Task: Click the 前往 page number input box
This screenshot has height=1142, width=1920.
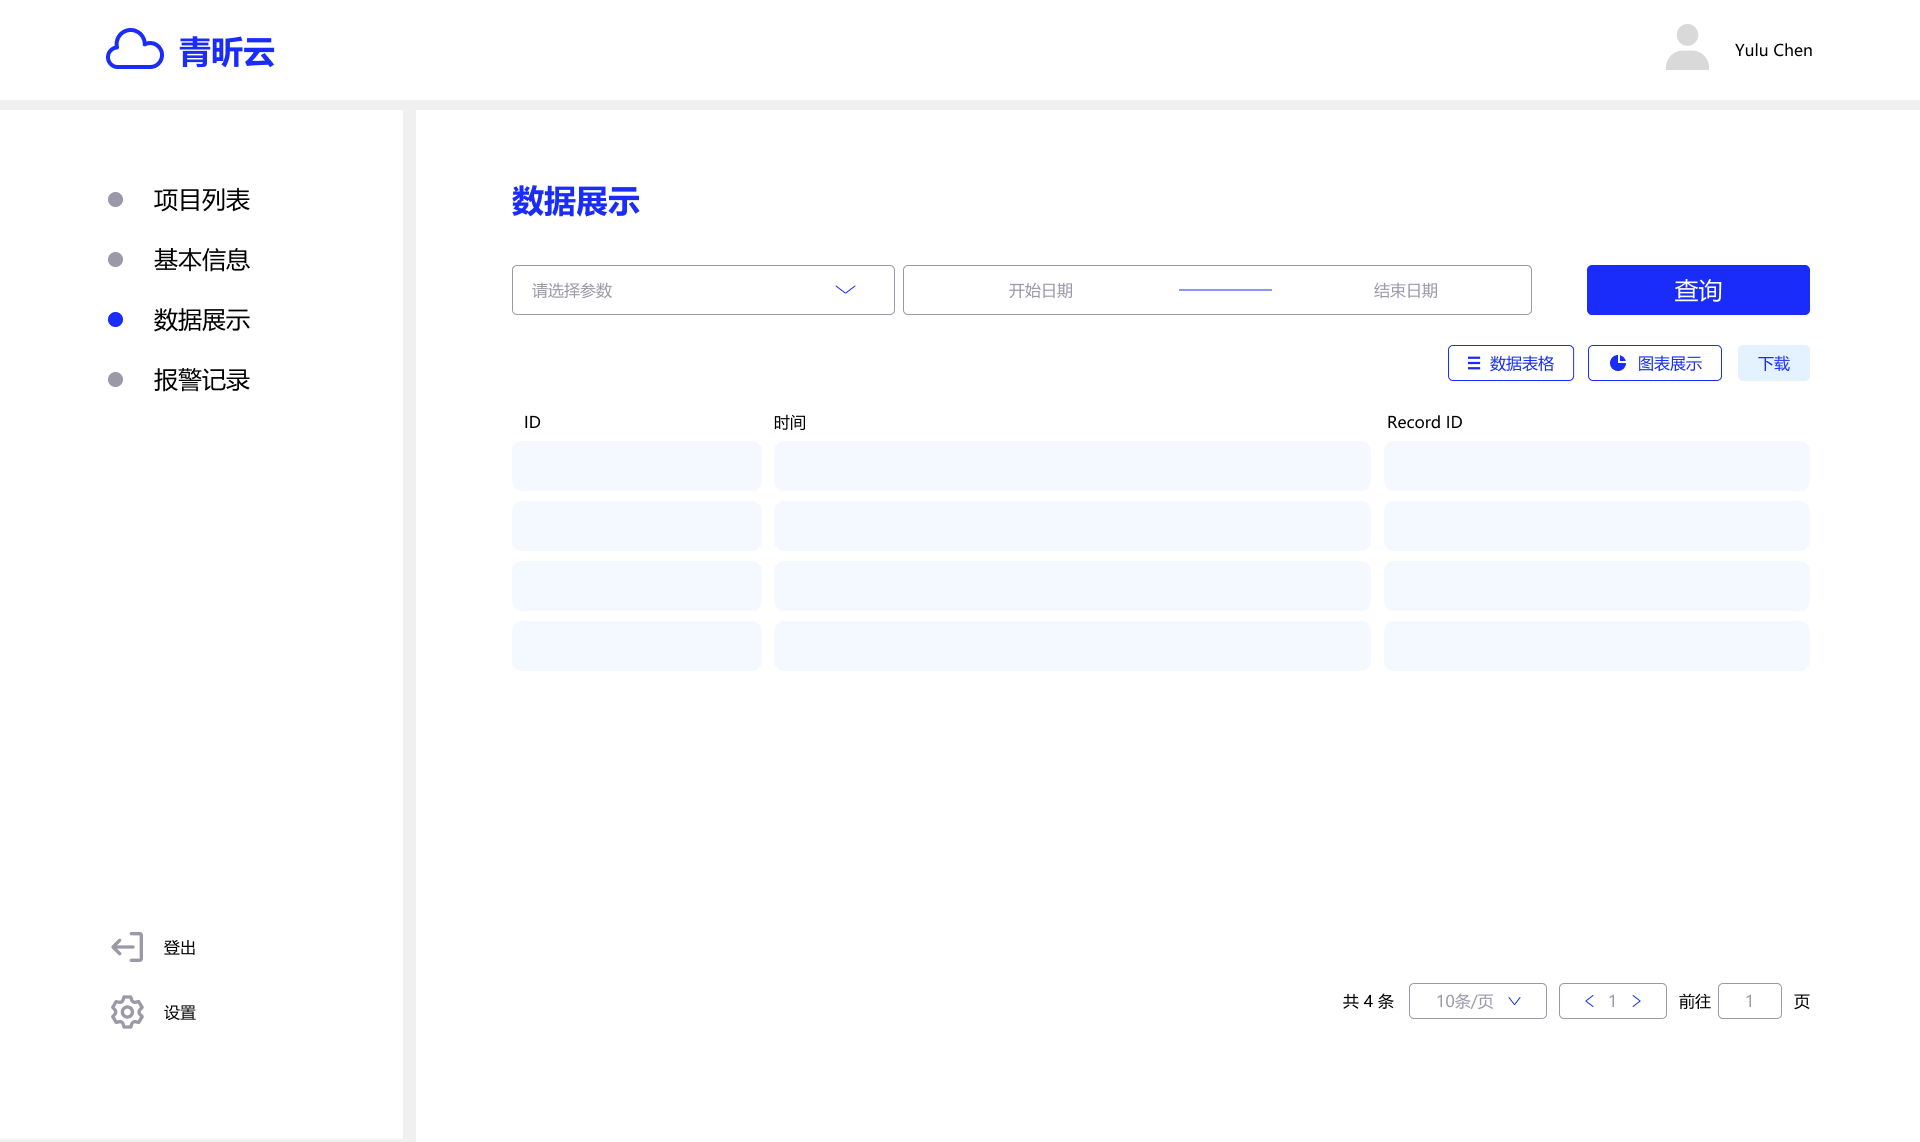Action: pos(1749,1001)
